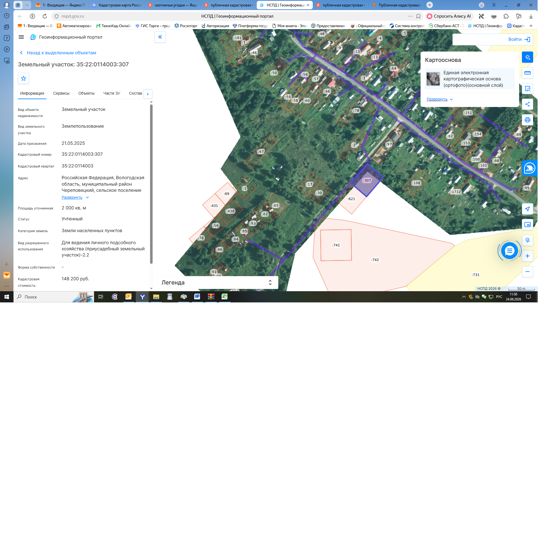Open the round blue chat assistant button

tap(509, 251)
